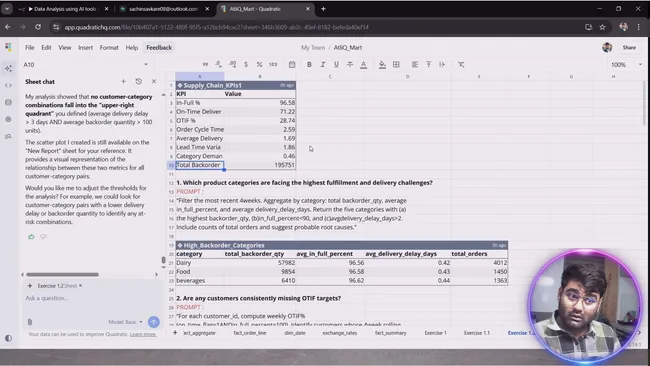Close the Sheet chat panel
The width and height of the screenshot is (650, 366).
(x=154, y=82)
